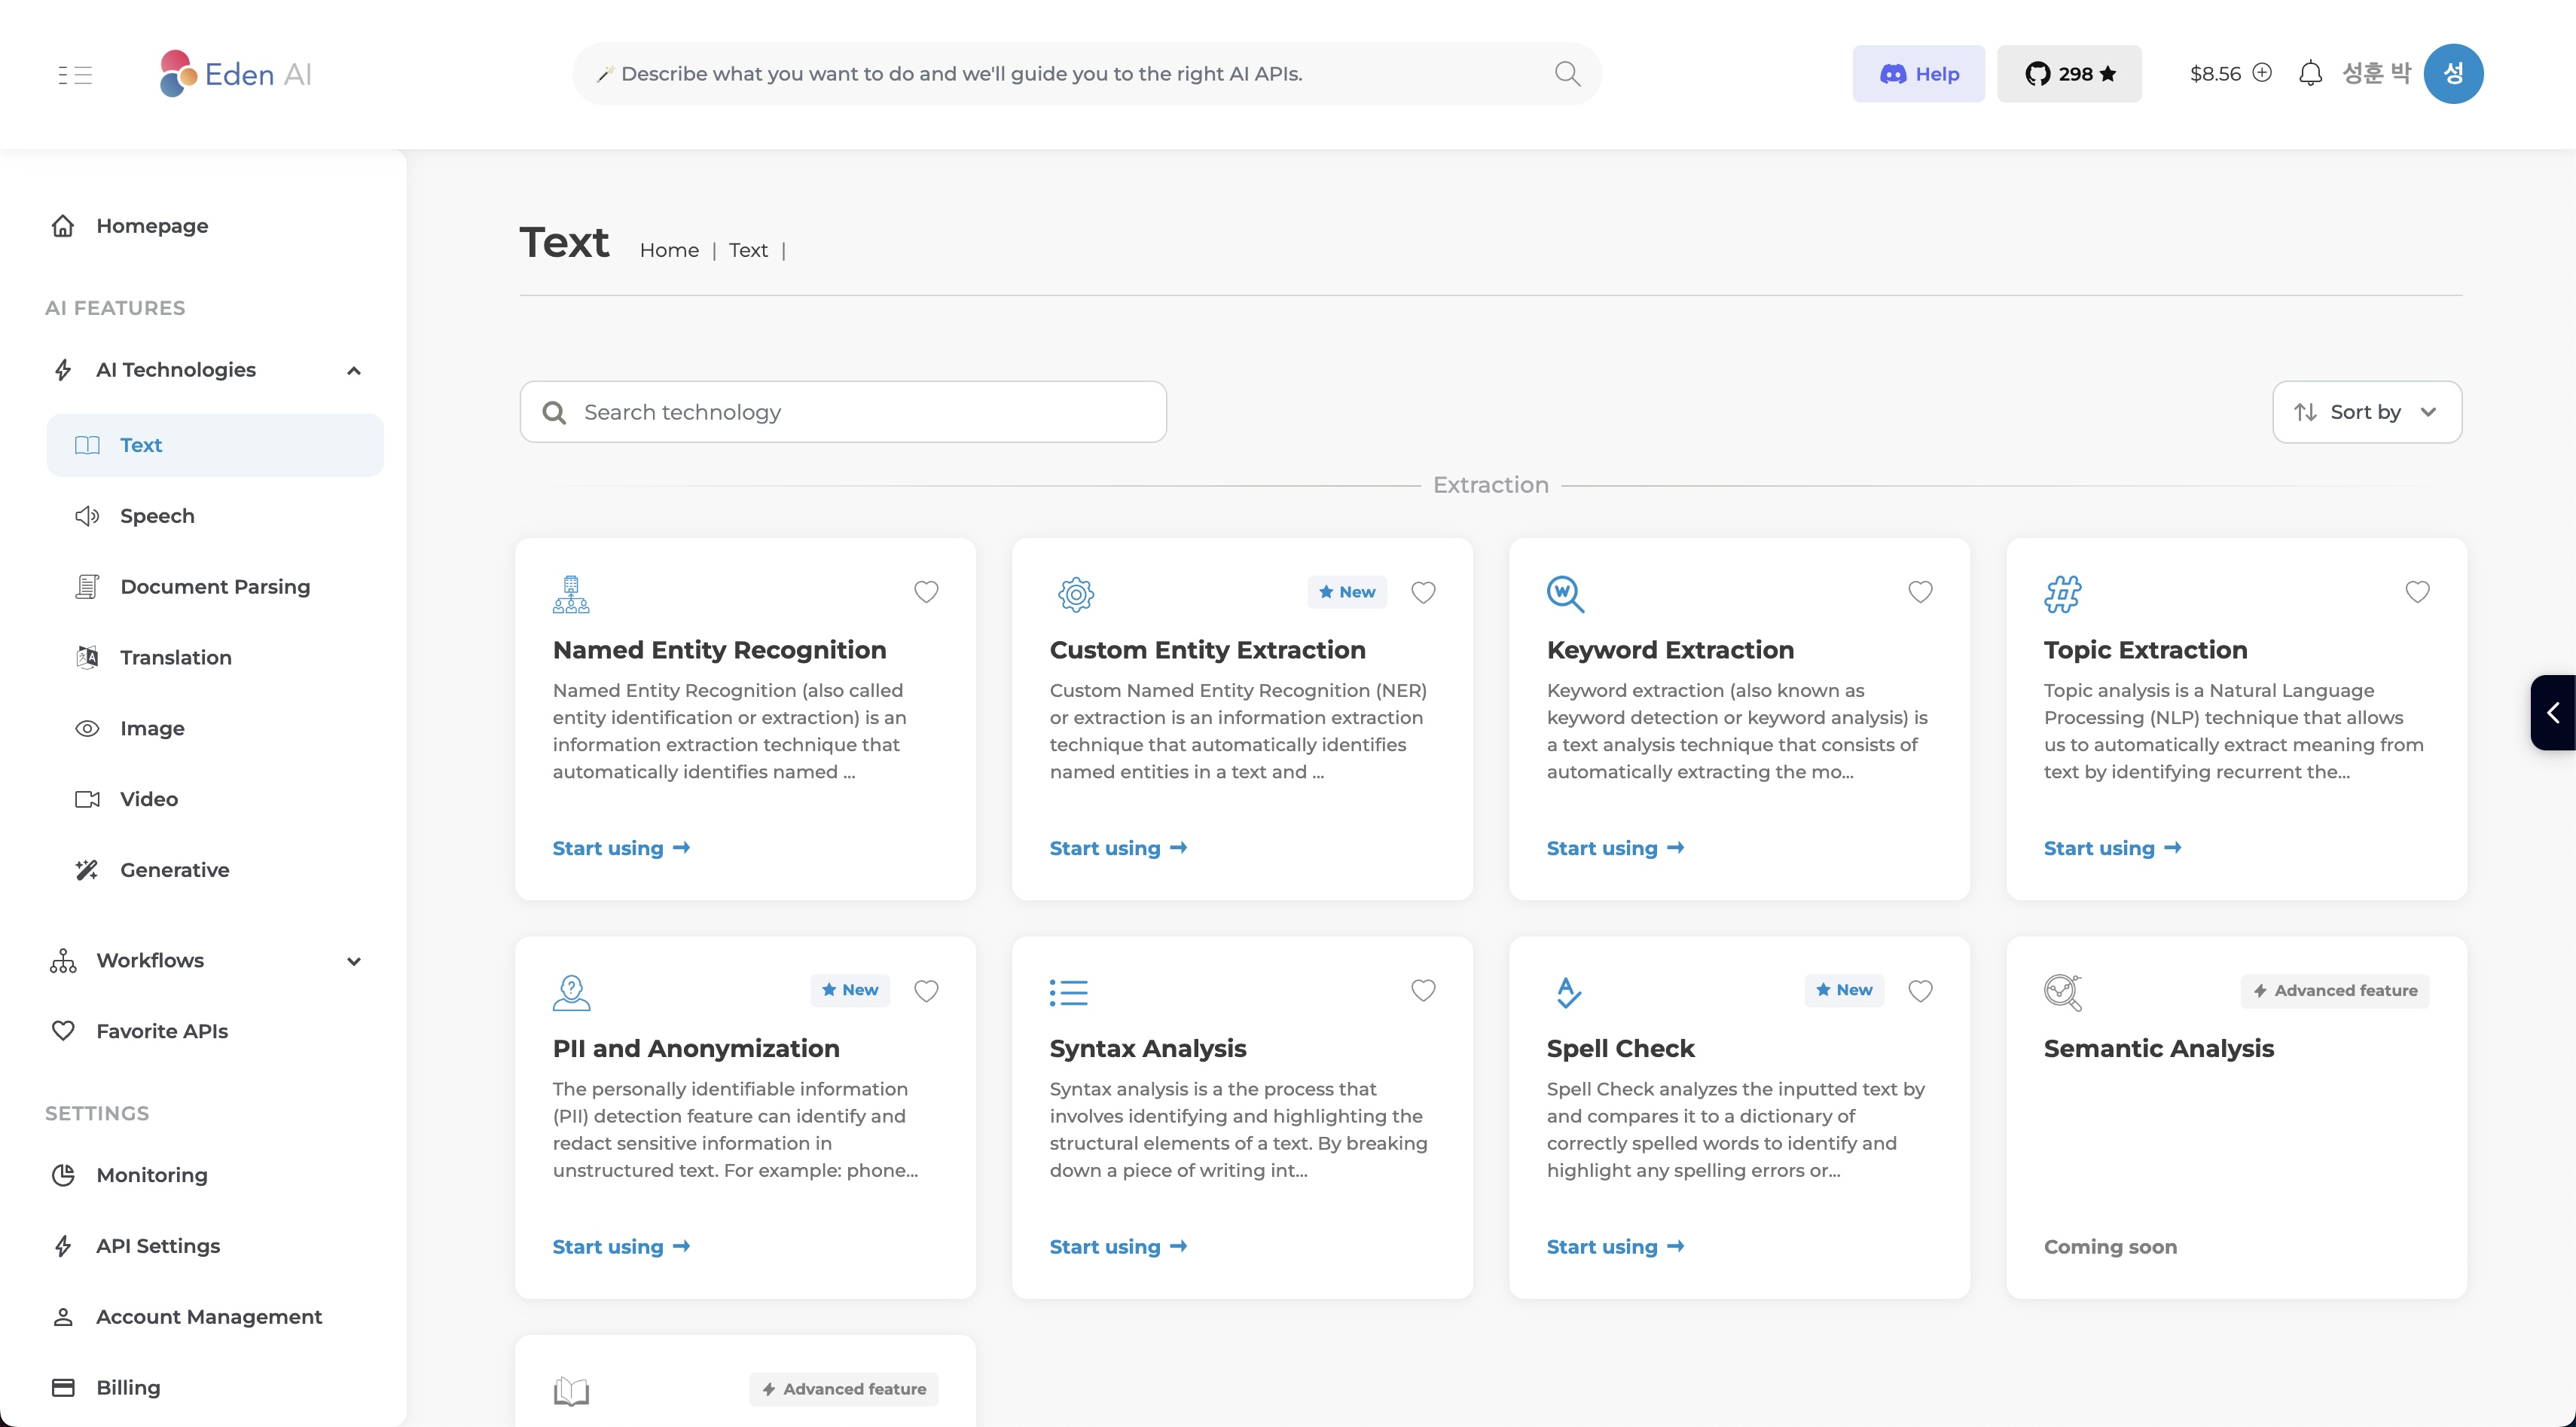Screen dimensions: 2576x1427
Task: Click the magnifier icon in top search
Action: [1567, 74]
